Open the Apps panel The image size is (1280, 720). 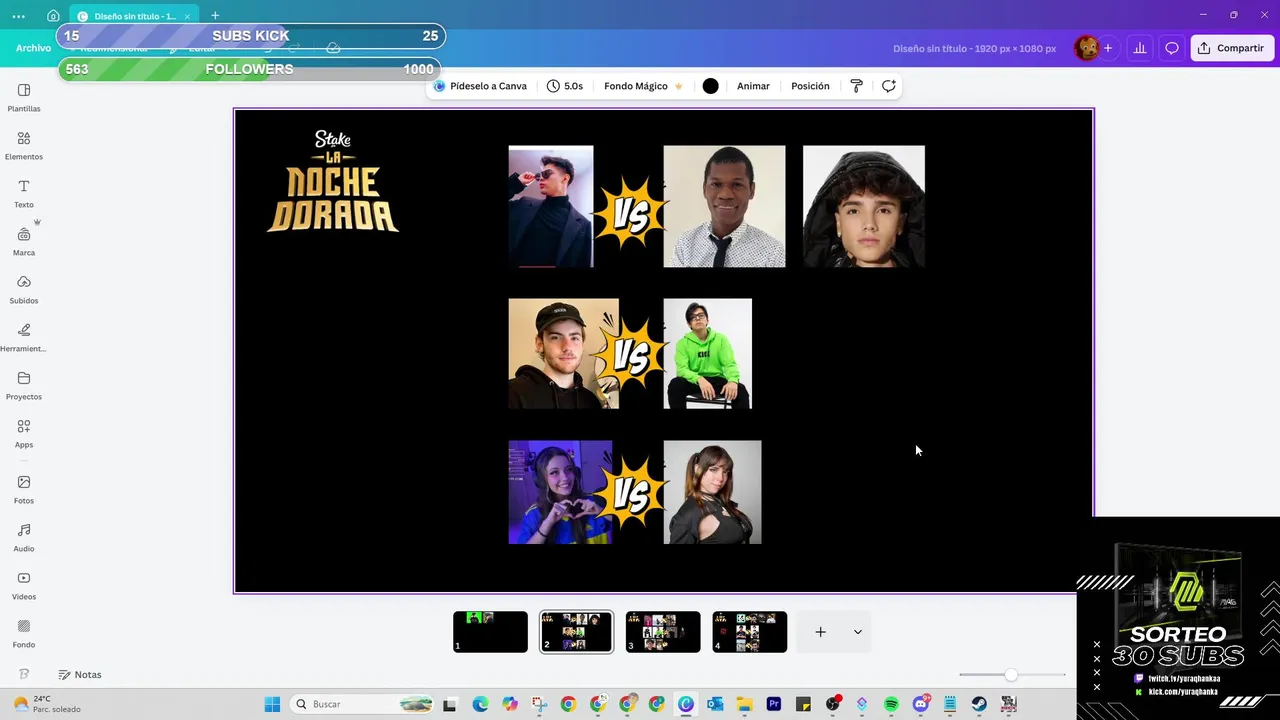click(x=24, y=434)
